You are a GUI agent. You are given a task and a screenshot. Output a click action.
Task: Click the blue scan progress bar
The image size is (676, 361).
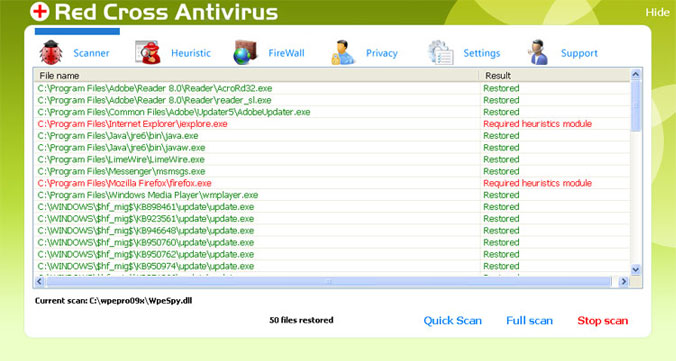coord(77,31)
